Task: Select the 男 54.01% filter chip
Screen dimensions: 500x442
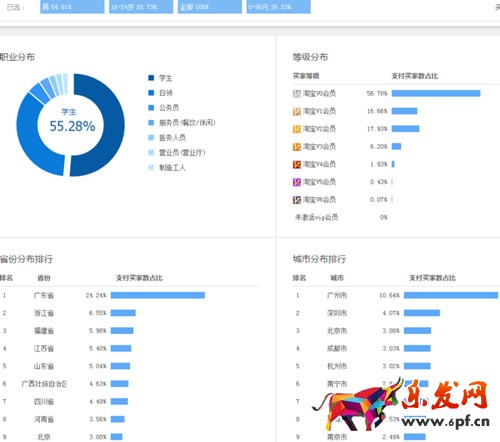Action: coord(72,7)
